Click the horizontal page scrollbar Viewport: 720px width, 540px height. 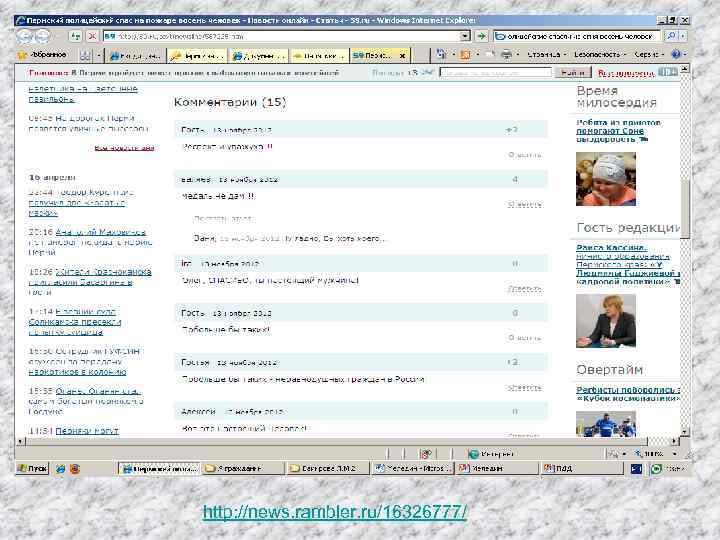pyautogui.click(x=337, y=441)
